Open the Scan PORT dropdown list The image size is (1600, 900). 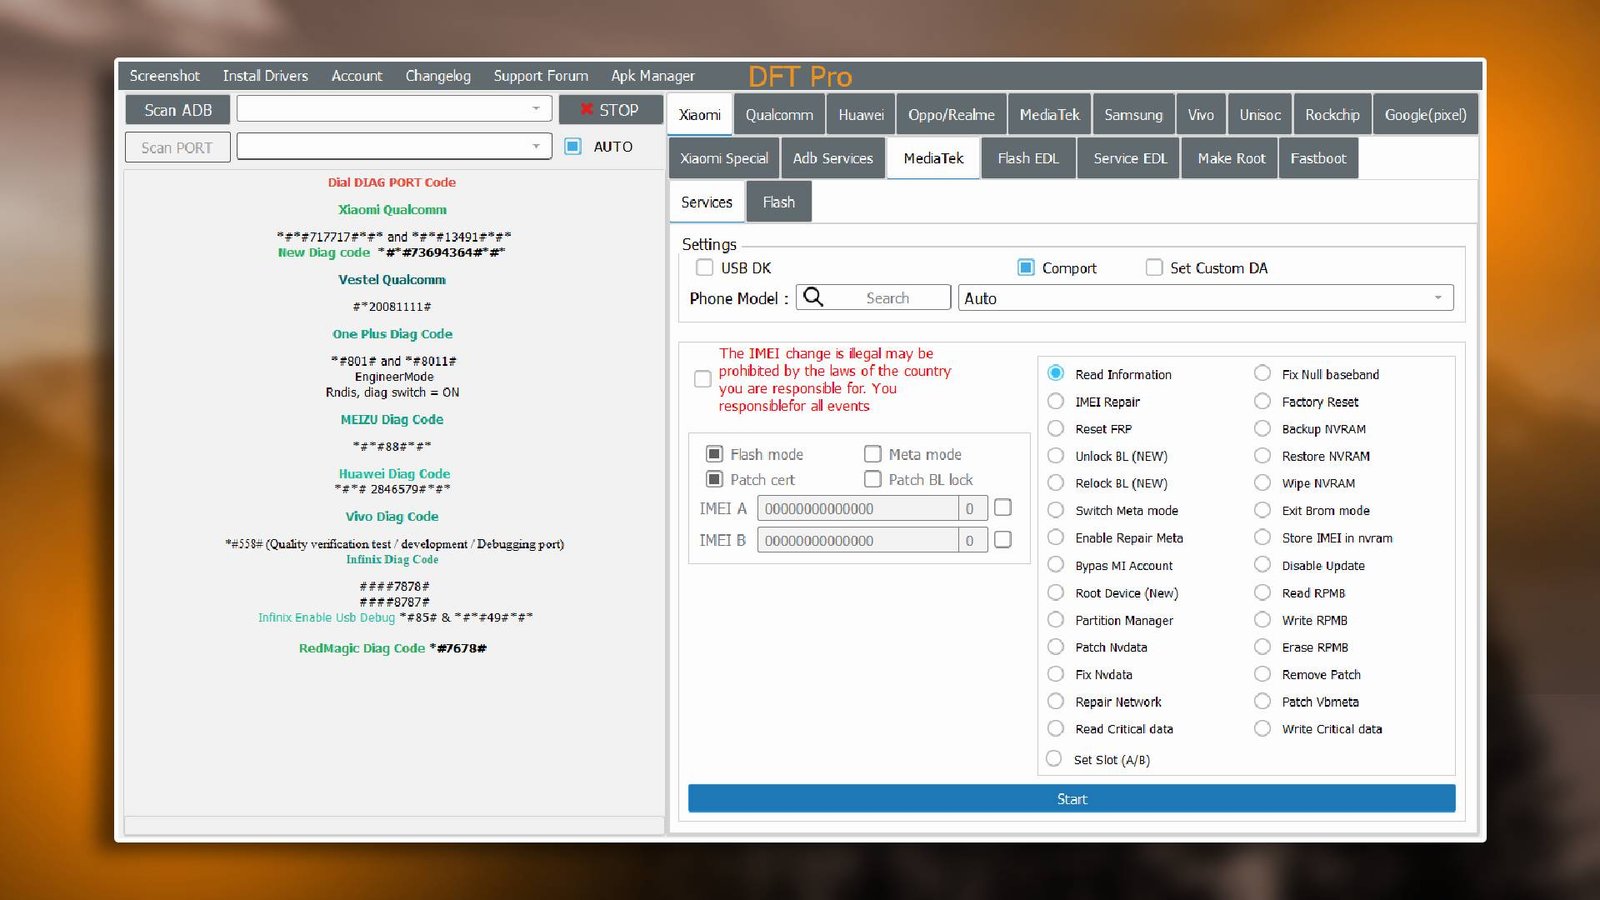(536, 147)
